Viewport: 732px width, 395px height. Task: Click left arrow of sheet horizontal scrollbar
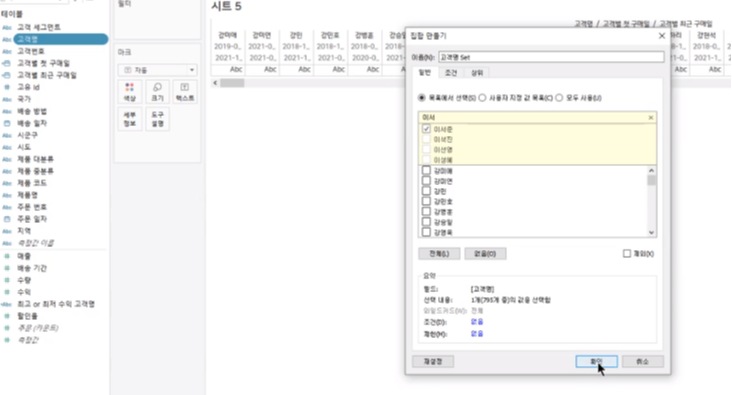tap(215, 83)
